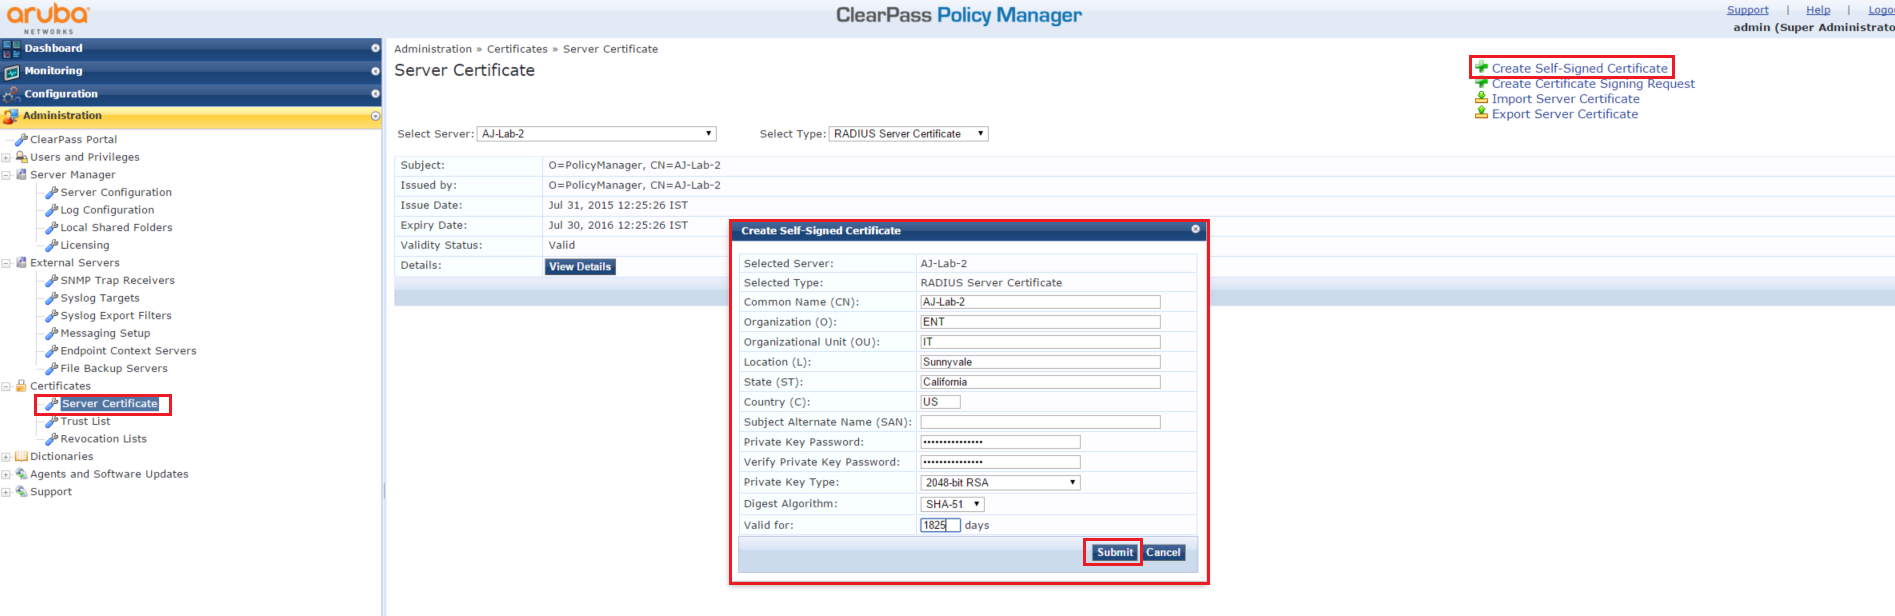The image size is (1895, 616).
Task: Cancel the certificate dialog
Action: point(1163,552)
